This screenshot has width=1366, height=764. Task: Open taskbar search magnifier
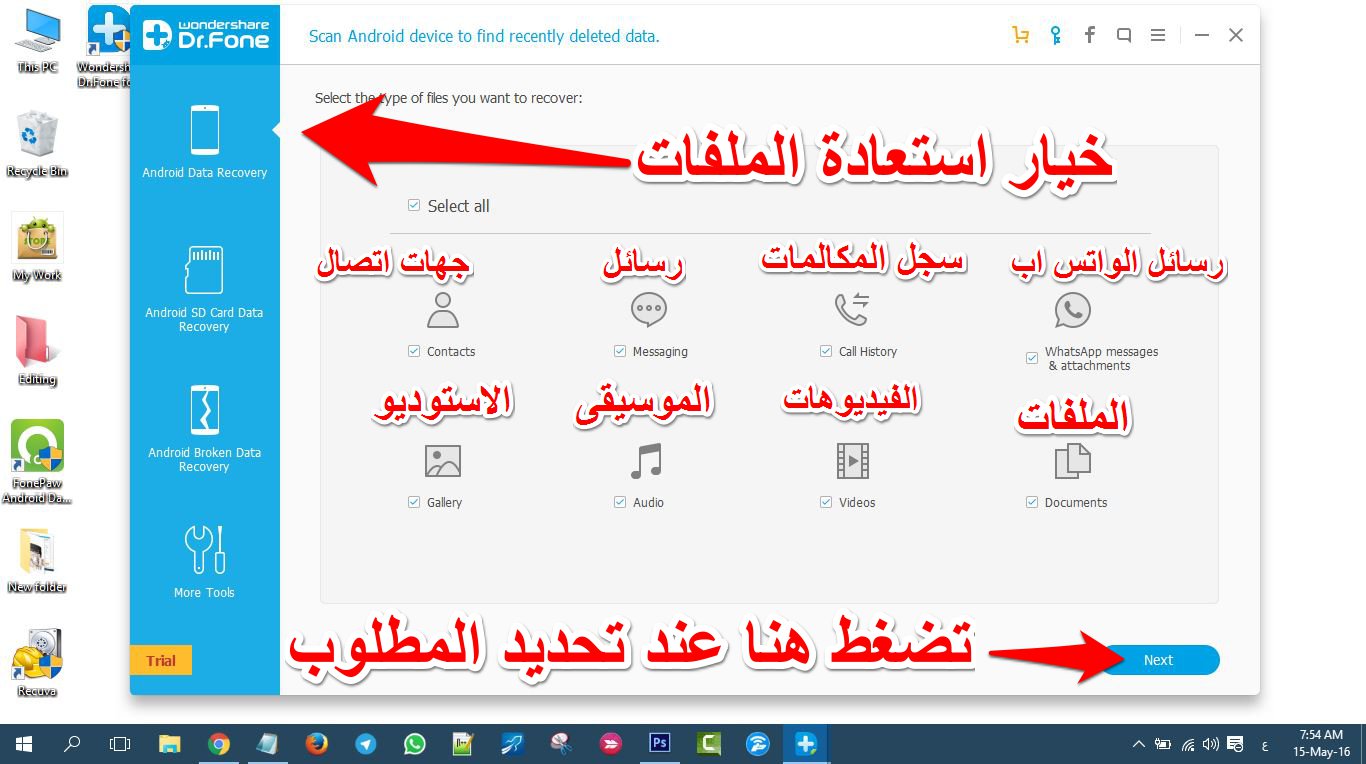tap(72, 744)
